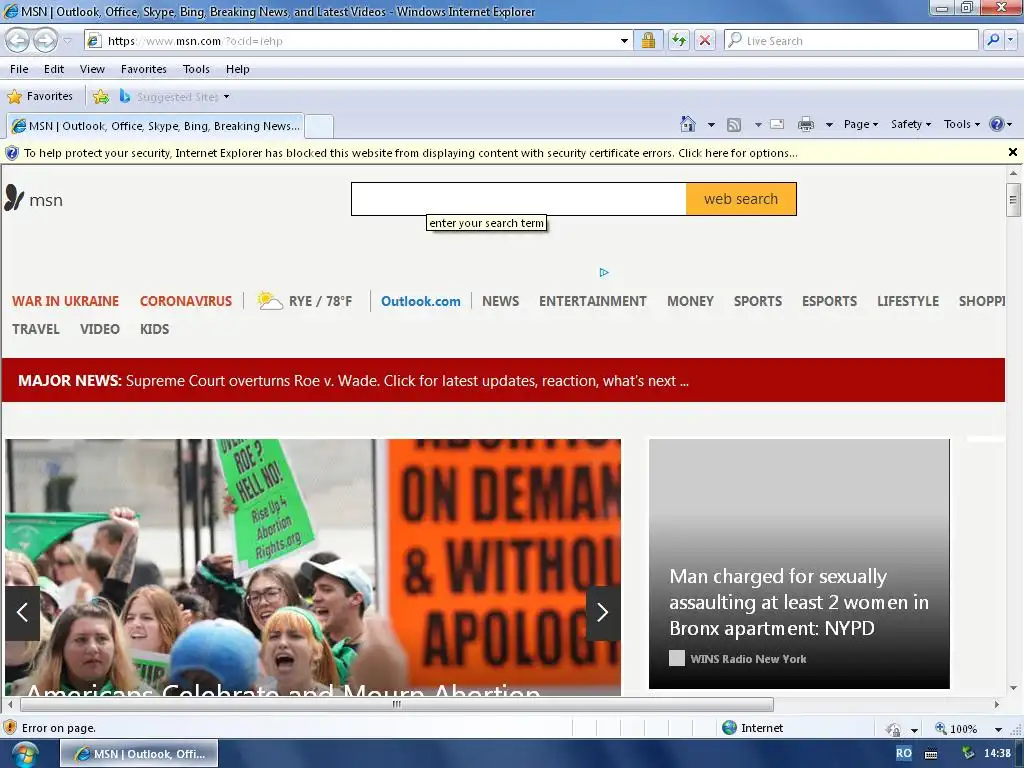Click the Read Mail icon
This screenshot has height=768, width=1024.
(777, 124)
